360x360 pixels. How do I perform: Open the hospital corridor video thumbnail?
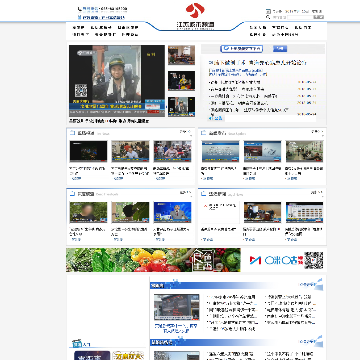pyautogui.click(x=304, y=151)
